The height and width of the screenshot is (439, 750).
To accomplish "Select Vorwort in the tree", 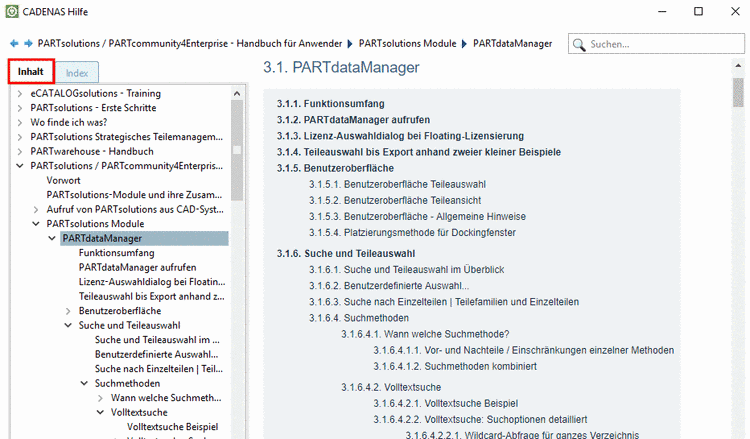I will coord(63,180).
